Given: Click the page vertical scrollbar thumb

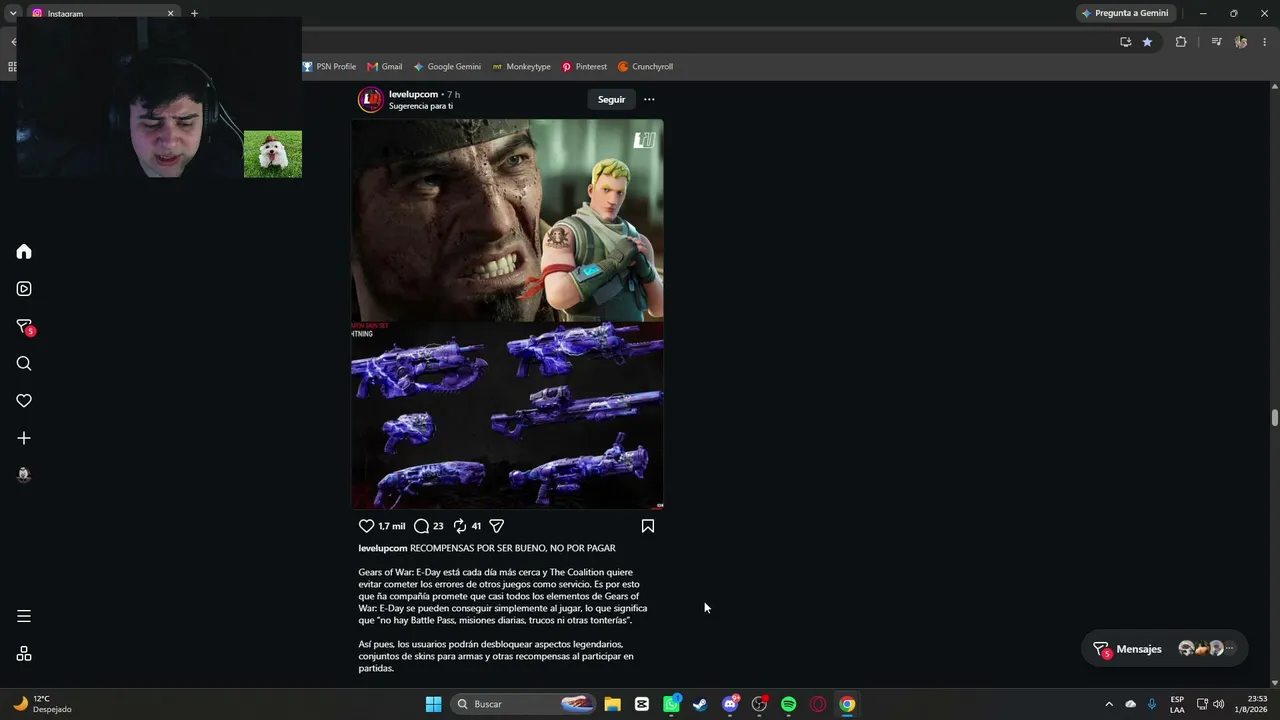Looking at the screenshot, I should (1274, 418).
